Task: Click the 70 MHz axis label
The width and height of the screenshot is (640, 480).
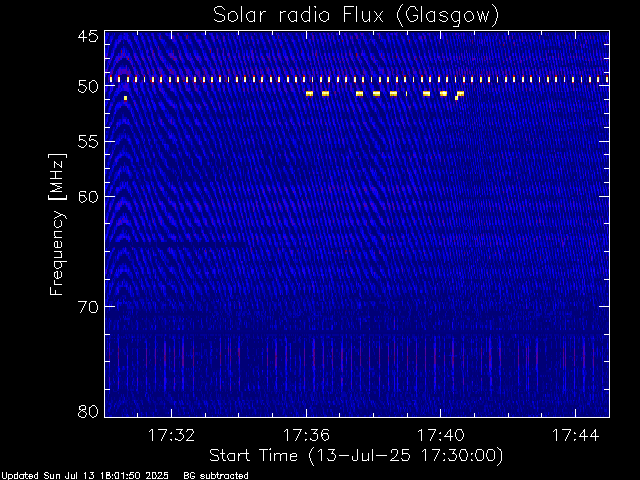Action: pyautogui.click(x=88, y=307)
